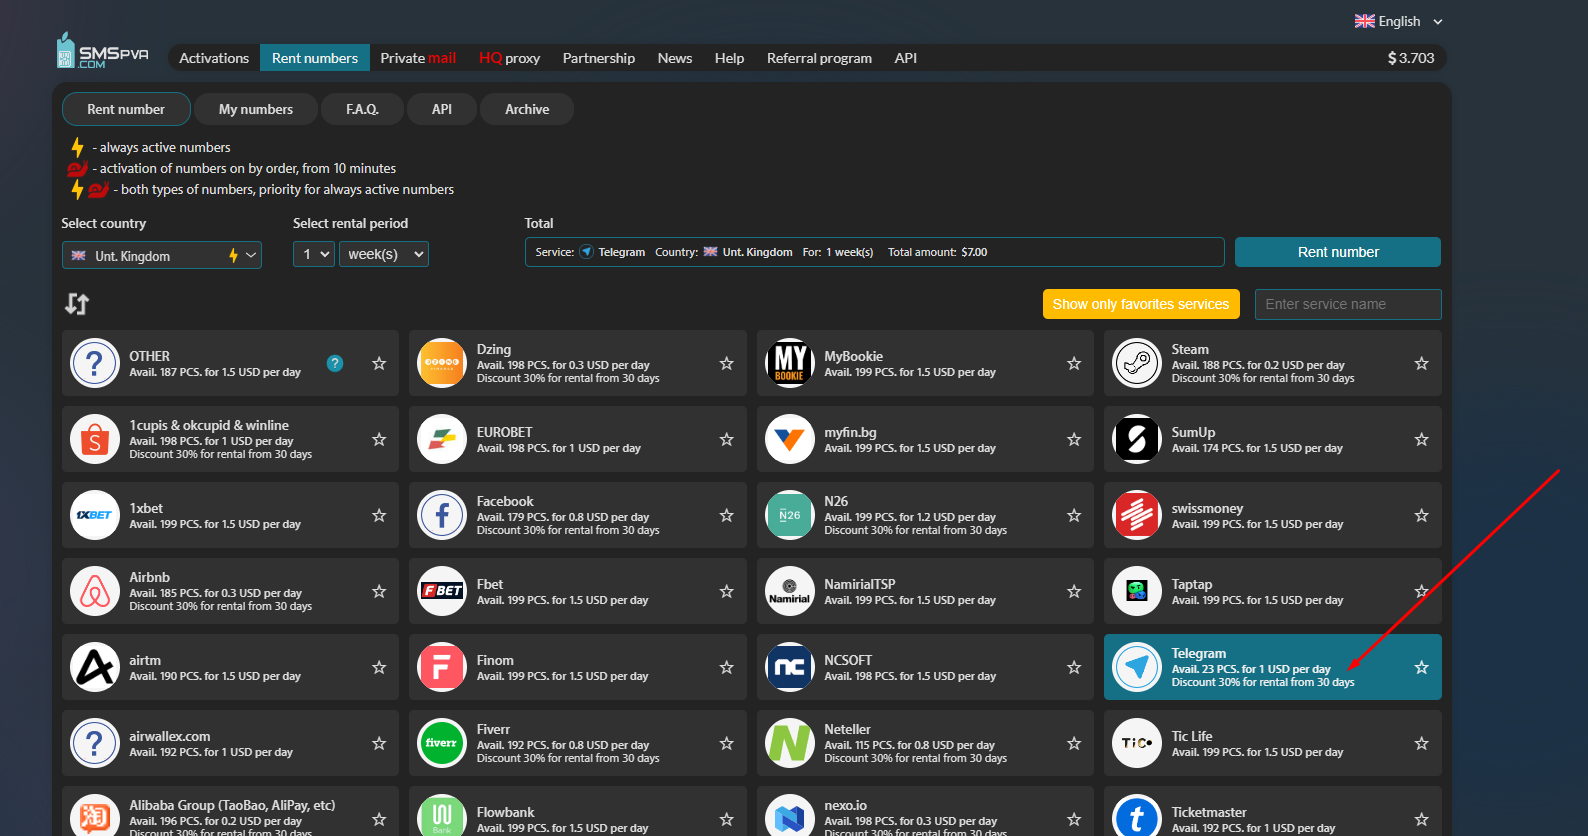Toggle favorite star for Neteller
The width and height of the screenshot is (1588, 836).
1074,743
